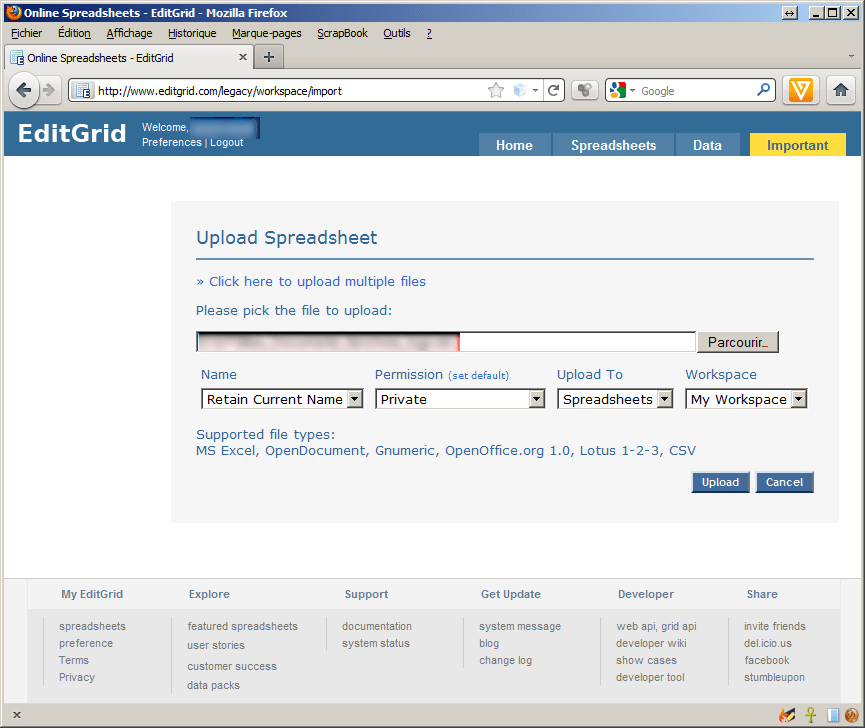This screenshot has height=728, width=865.
Task: Open the yellow Important tab
Action: coord(798,145)
